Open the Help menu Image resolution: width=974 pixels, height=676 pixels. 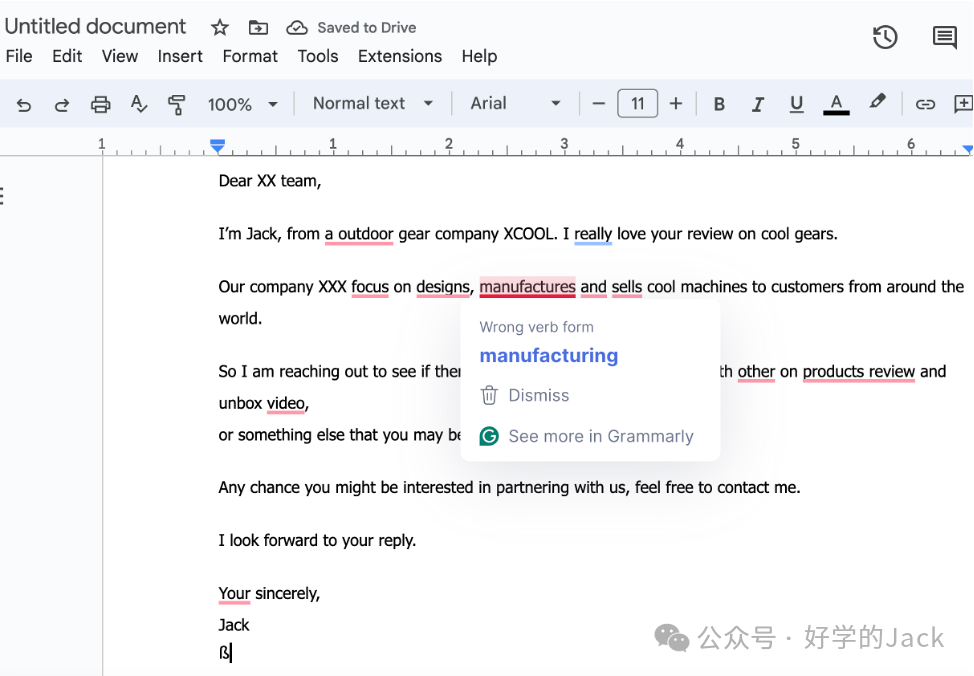[x=480, y=57]
